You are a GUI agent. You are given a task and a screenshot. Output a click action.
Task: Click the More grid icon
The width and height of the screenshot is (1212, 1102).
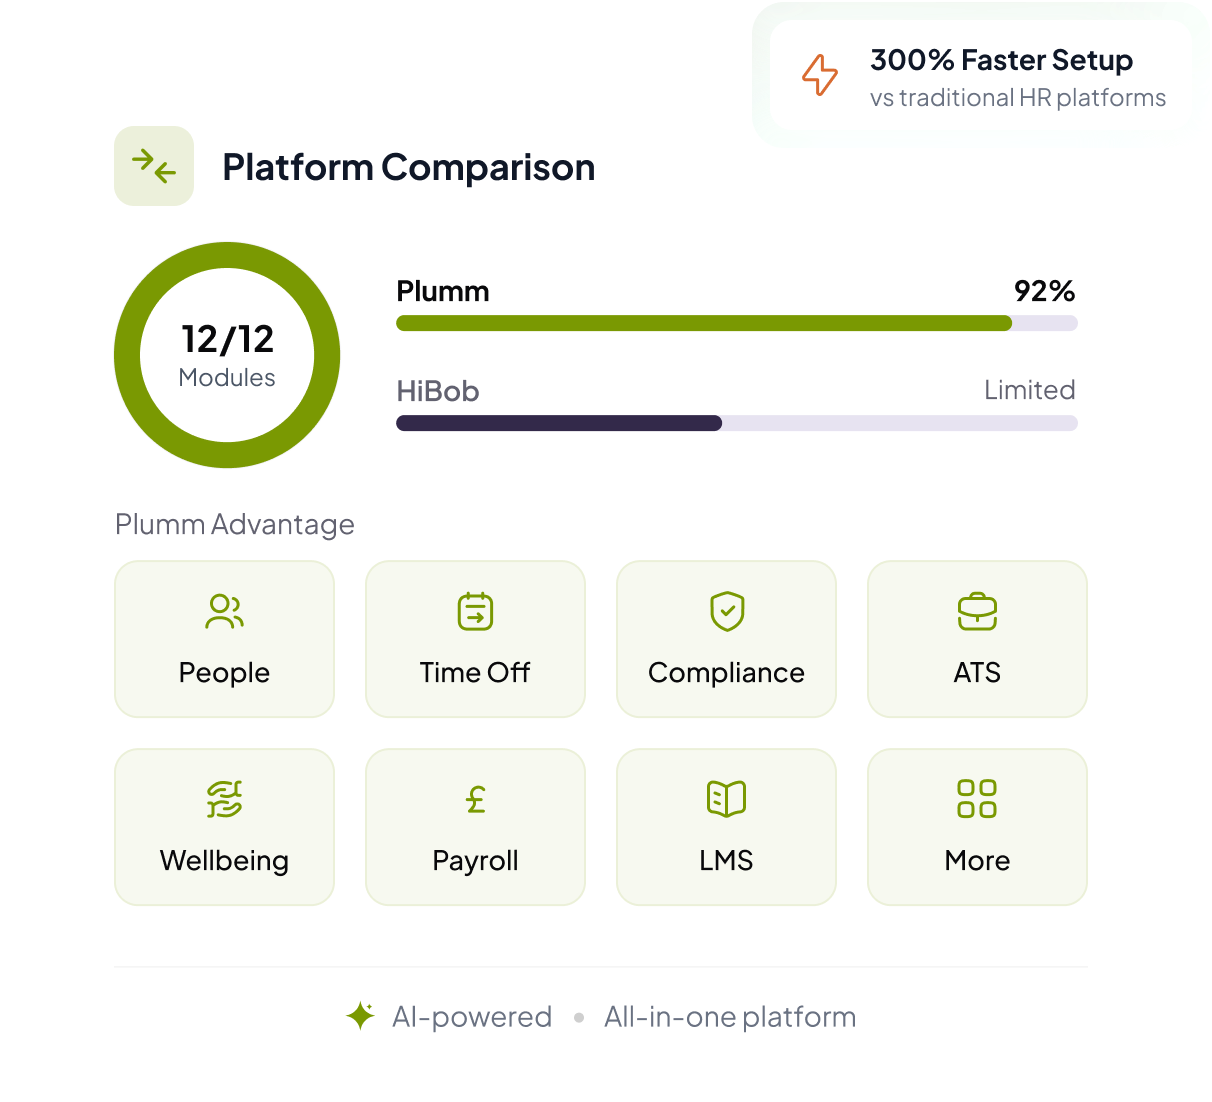pos(977,799)
